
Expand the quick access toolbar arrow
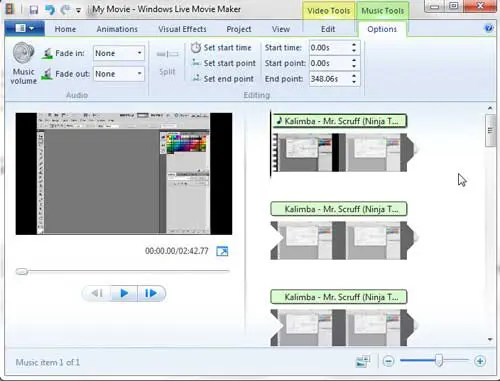tap(78, 10)
